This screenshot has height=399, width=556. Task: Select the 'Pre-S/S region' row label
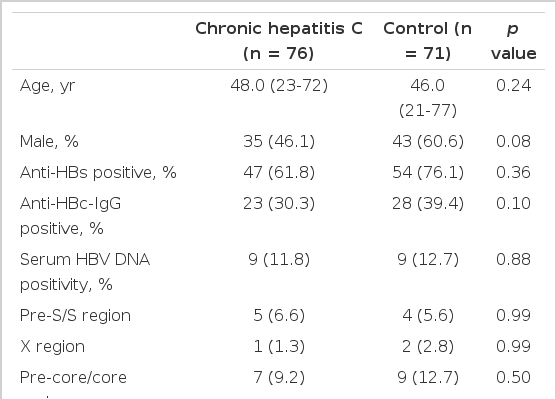click(75, 316)
